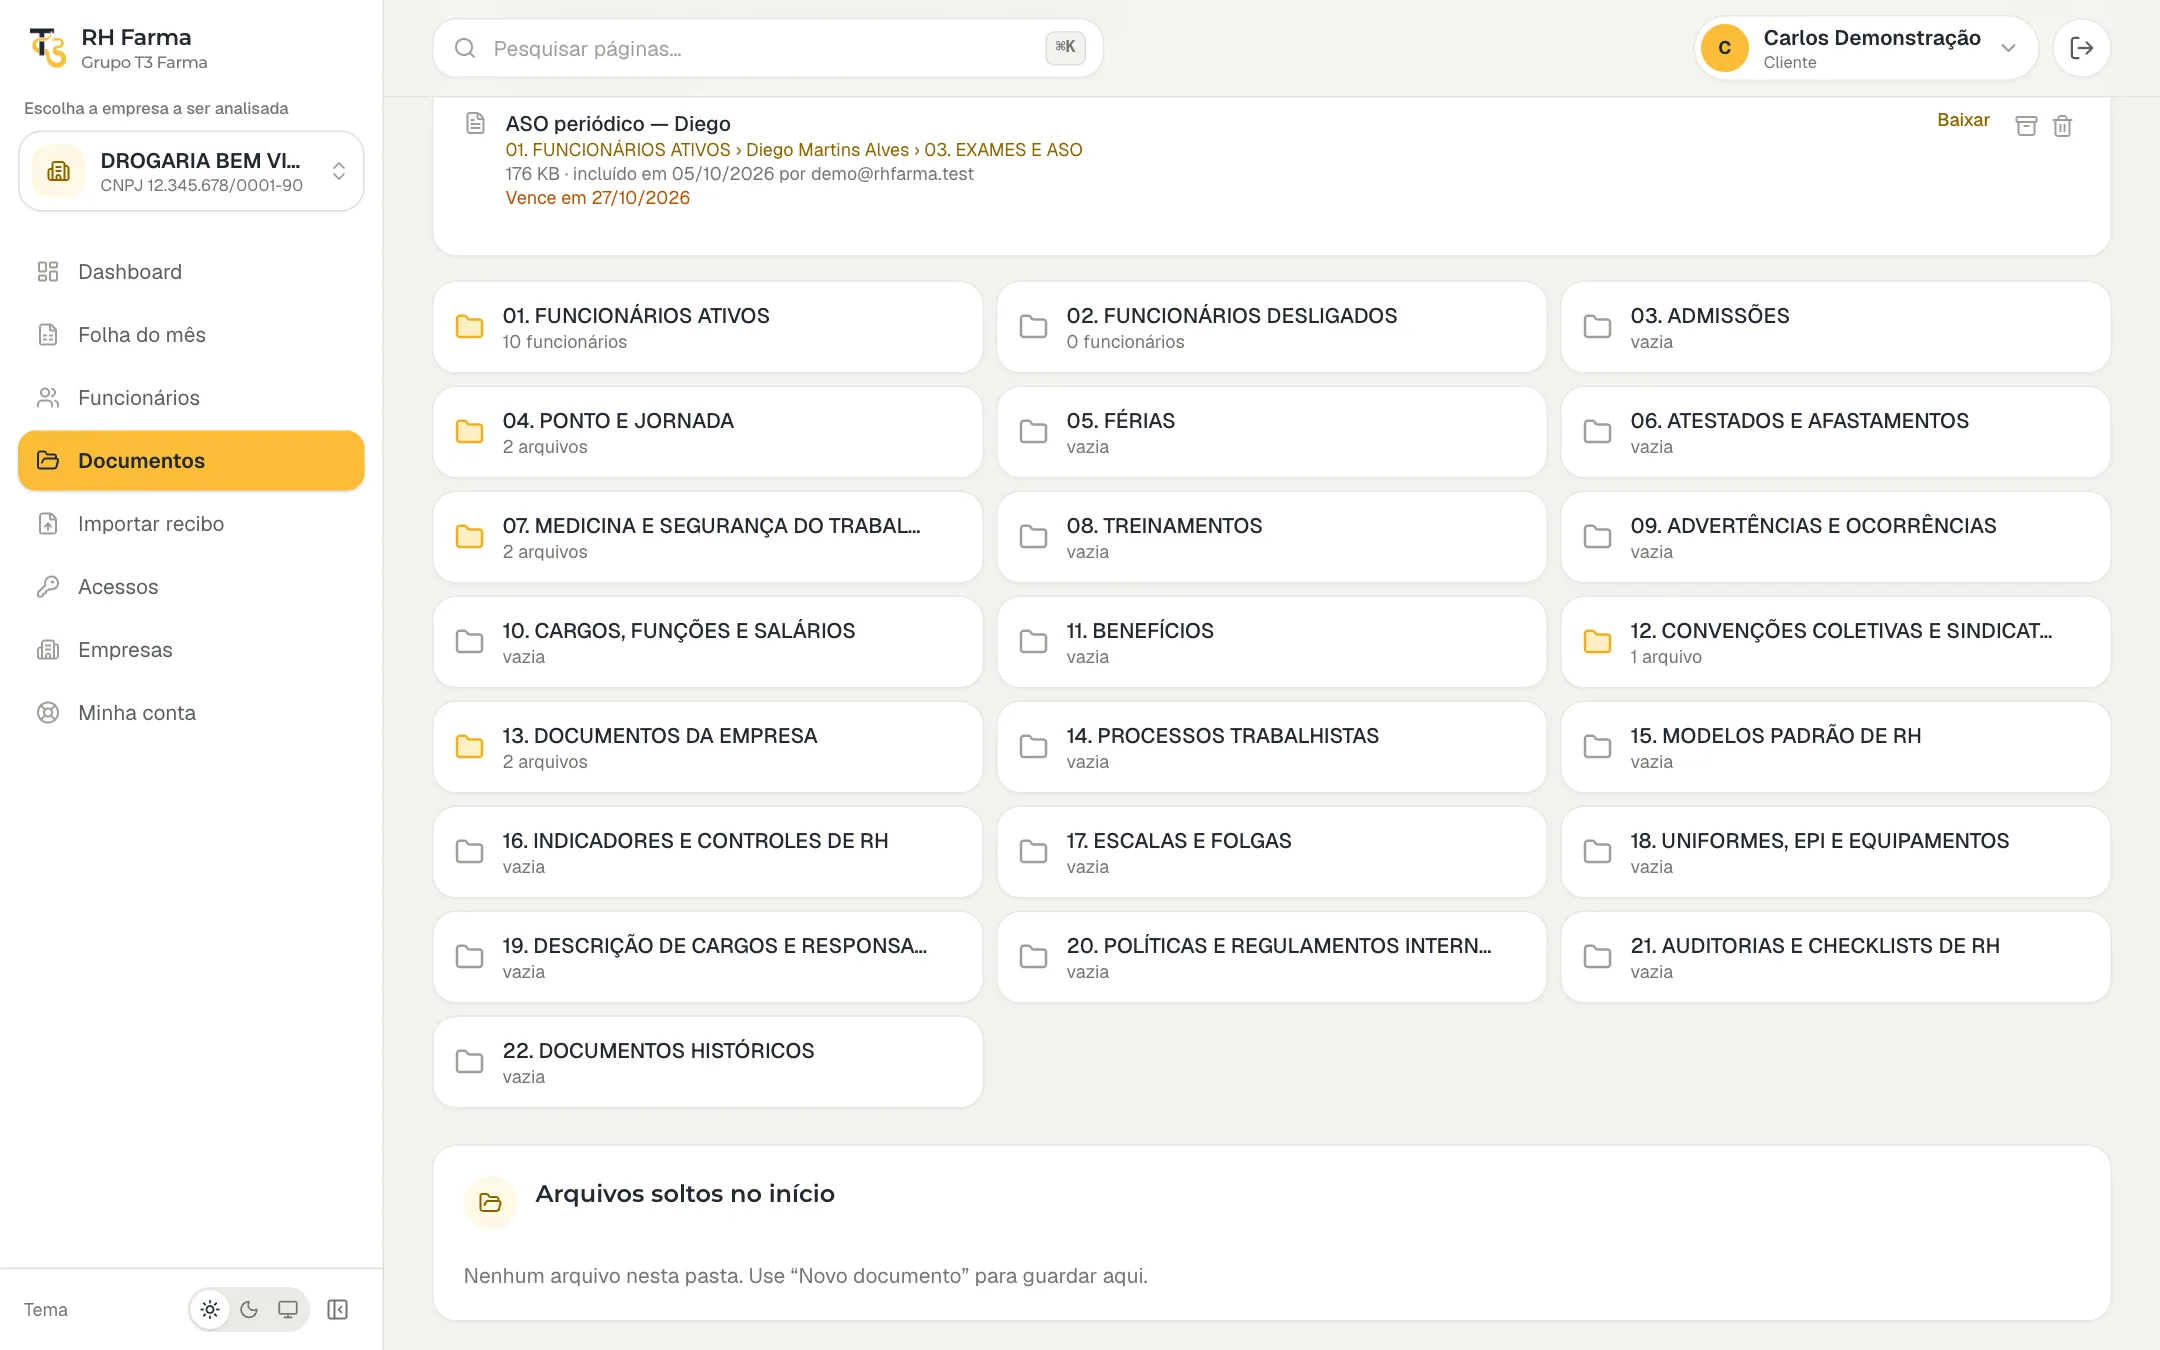Screen dimensions: 2160x1350
Task: Click the logout icon in top bar
Action: coord(2081,48)
